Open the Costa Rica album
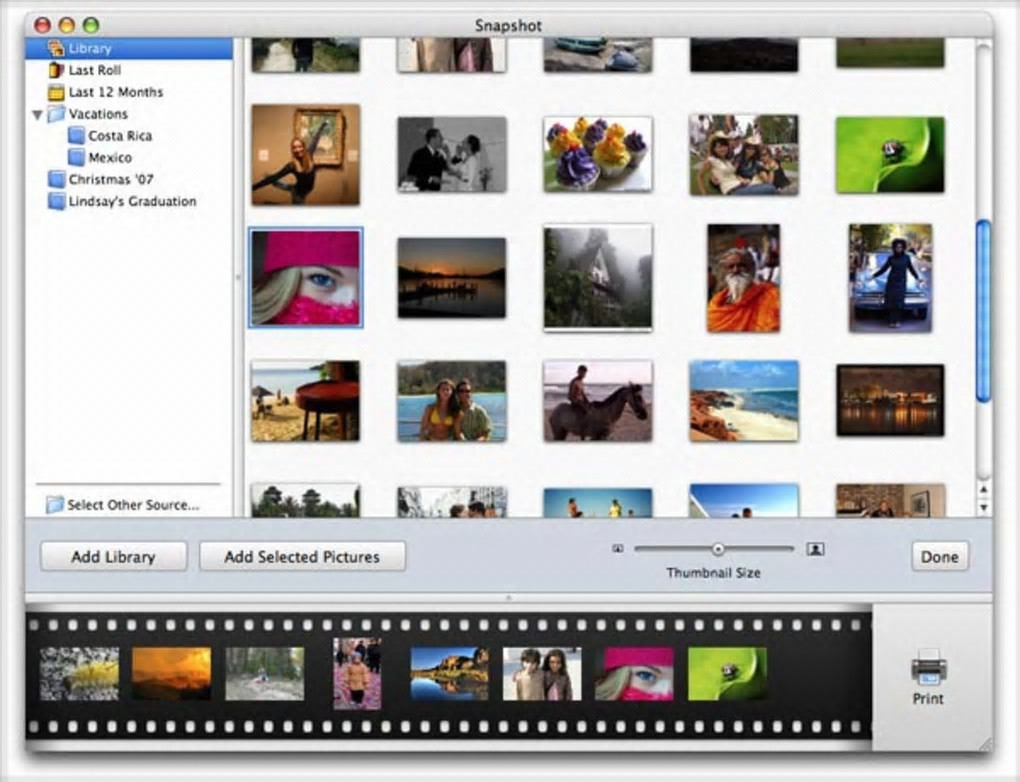This screenshot has width=1020, height=782. 120,136
